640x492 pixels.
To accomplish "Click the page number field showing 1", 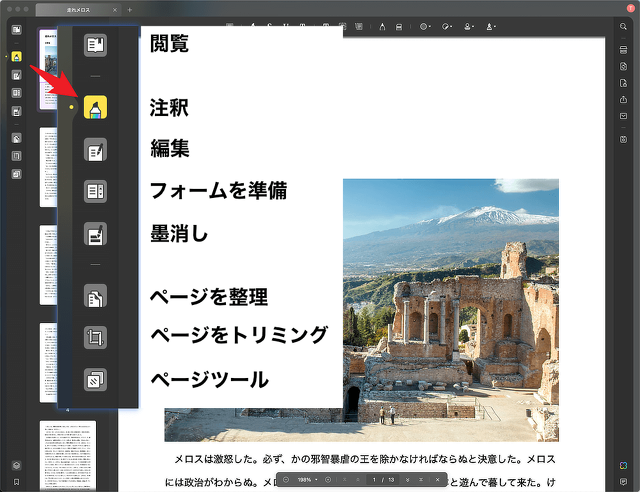I will click(373, 480).
